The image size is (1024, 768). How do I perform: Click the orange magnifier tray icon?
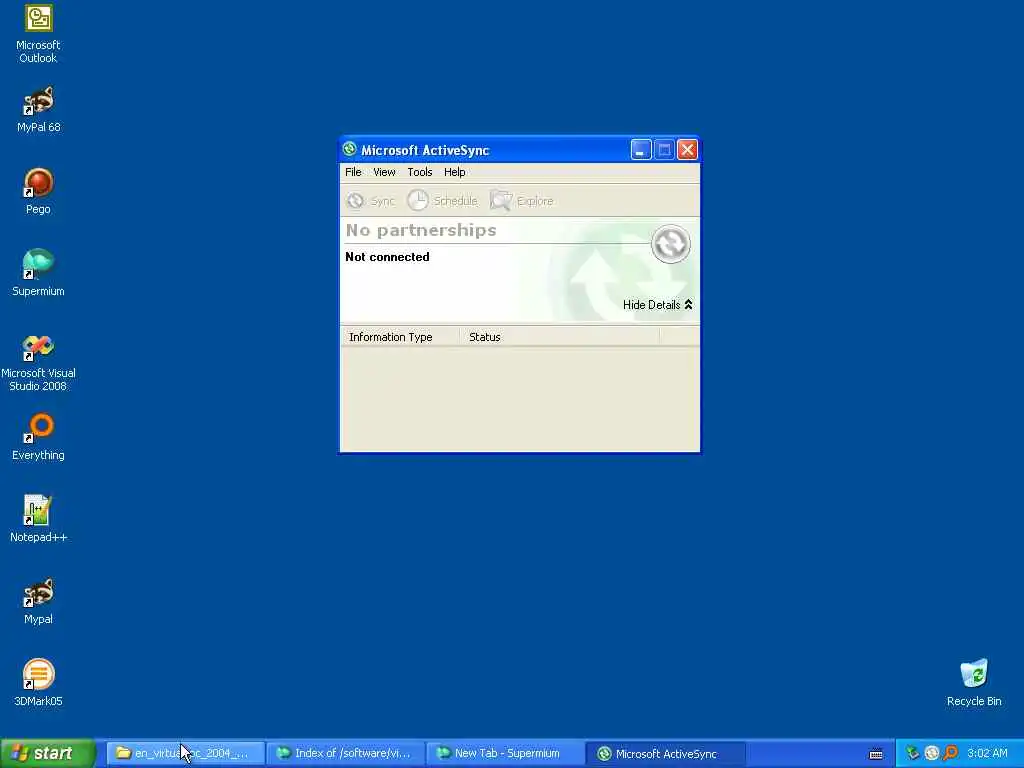[951, 754]
